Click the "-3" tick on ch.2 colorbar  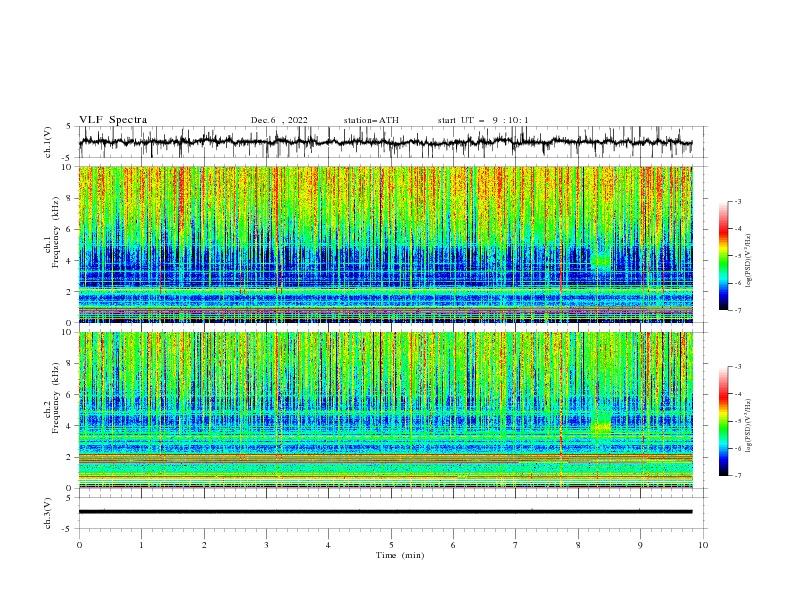click(x=737, y=367)
